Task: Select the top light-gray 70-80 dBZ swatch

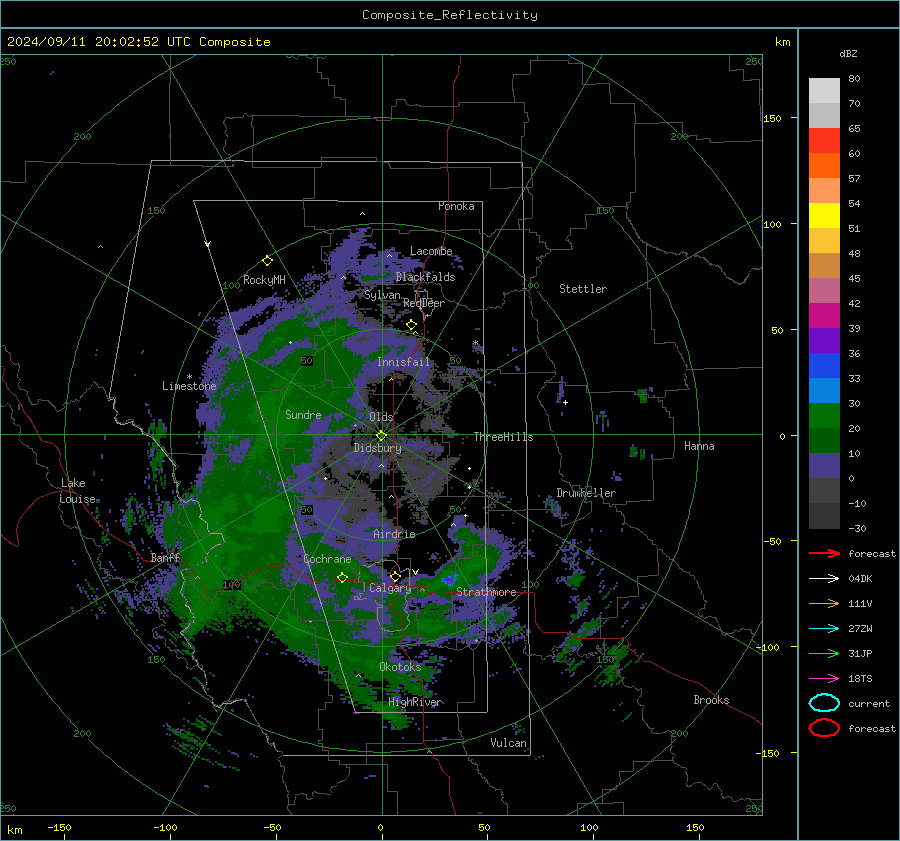Action: pos(824,91)
